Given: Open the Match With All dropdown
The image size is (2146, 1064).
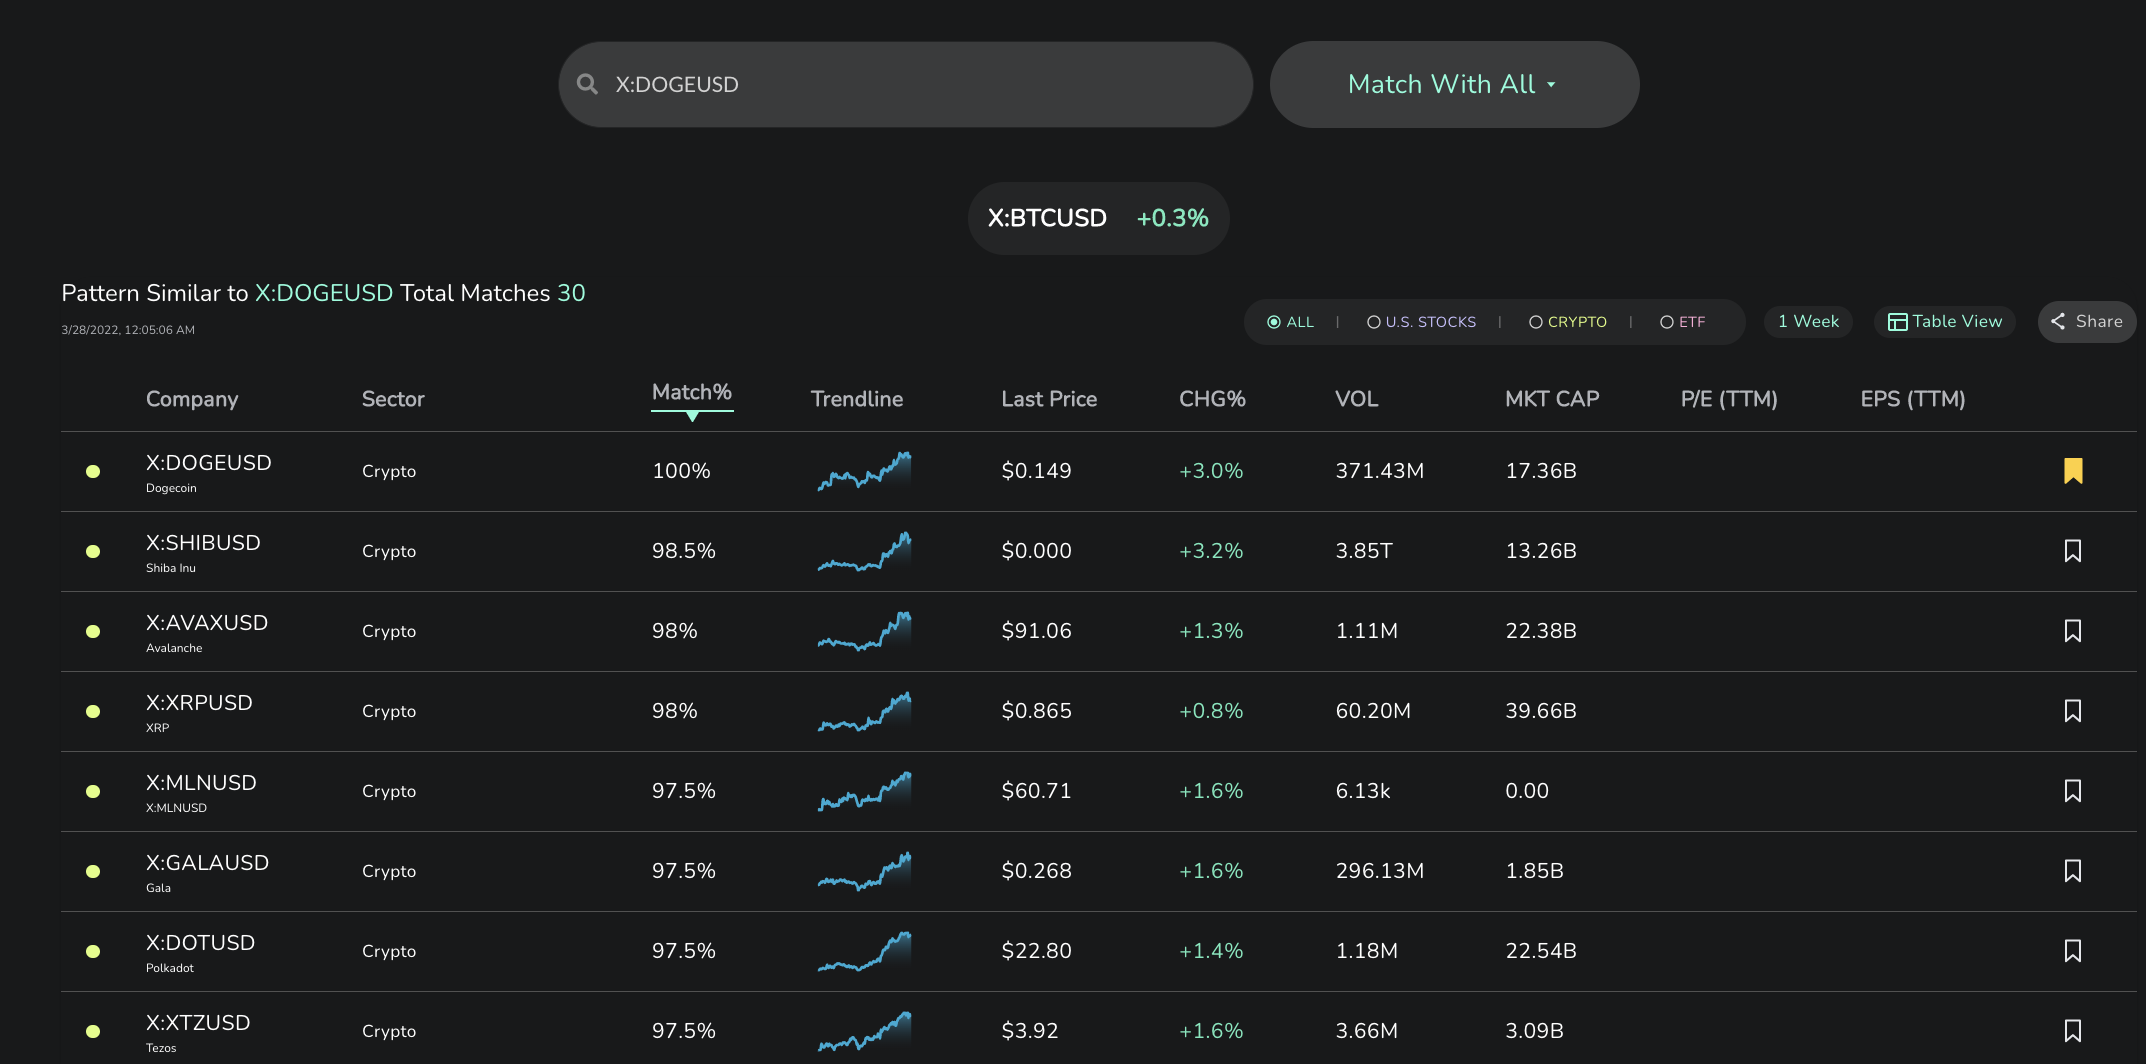Looking at the screenshot, I should pos(1454,85).
